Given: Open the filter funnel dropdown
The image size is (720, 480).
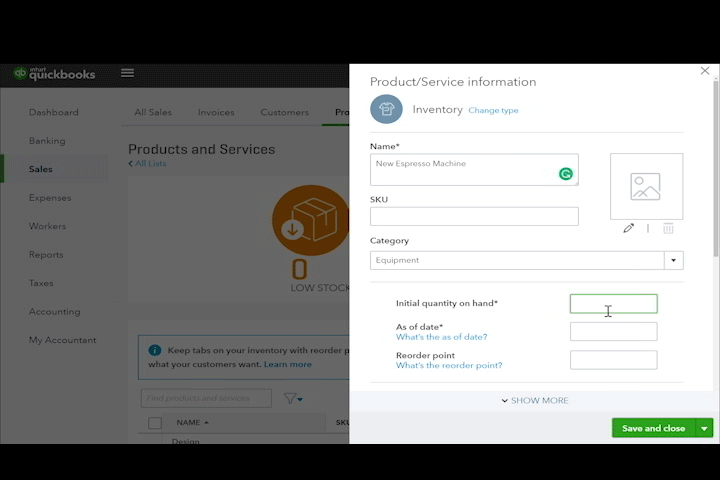Looking at the screenshot, I should tap(293, 398).
